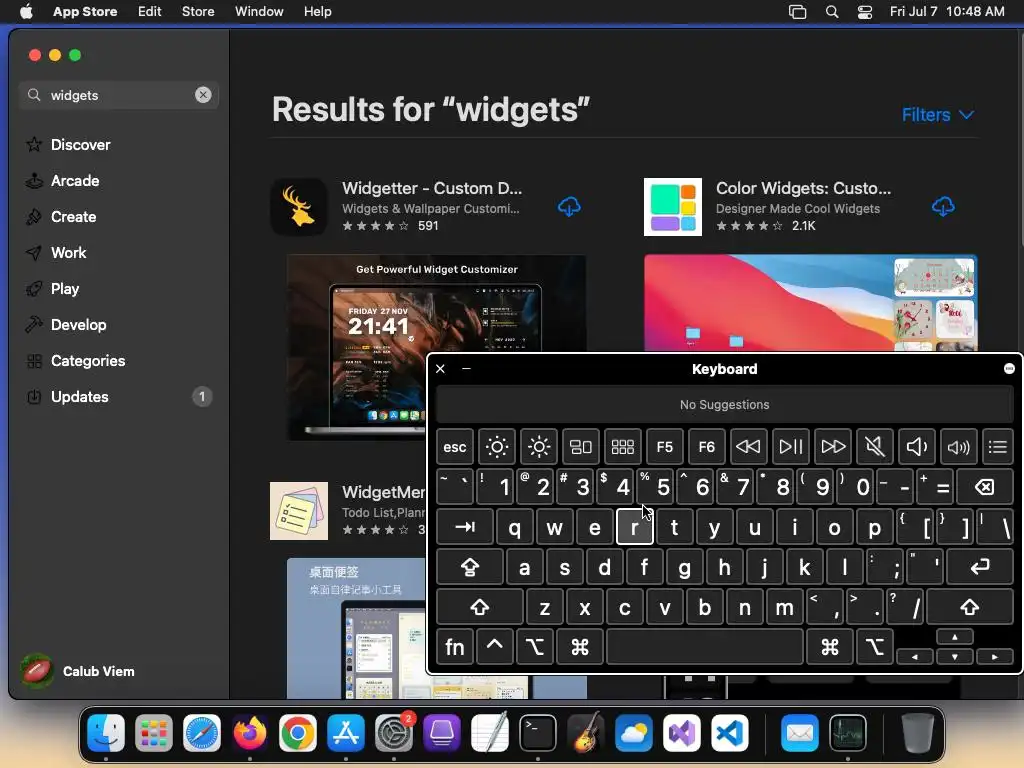Open the Store menu in menu bar
The image size is (1024, 768).
click(x=198, y=11)
